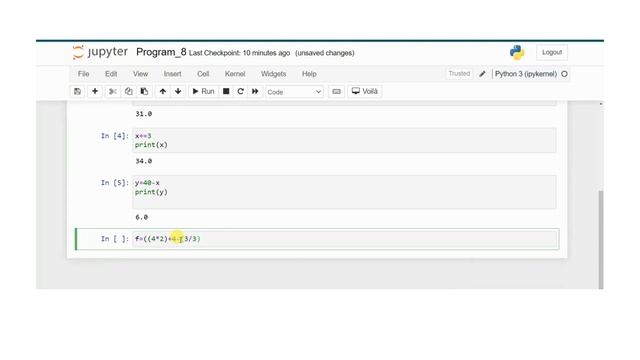Viewport: 640px width, 360px height.
Task: Interrupt the kernel with the stop icon
Action: (226, 91)
